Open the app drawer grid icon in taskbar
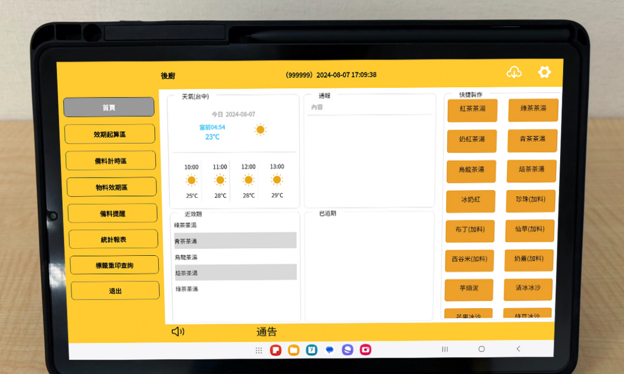This screenshot has width=624, height=374. click(259, 350)
